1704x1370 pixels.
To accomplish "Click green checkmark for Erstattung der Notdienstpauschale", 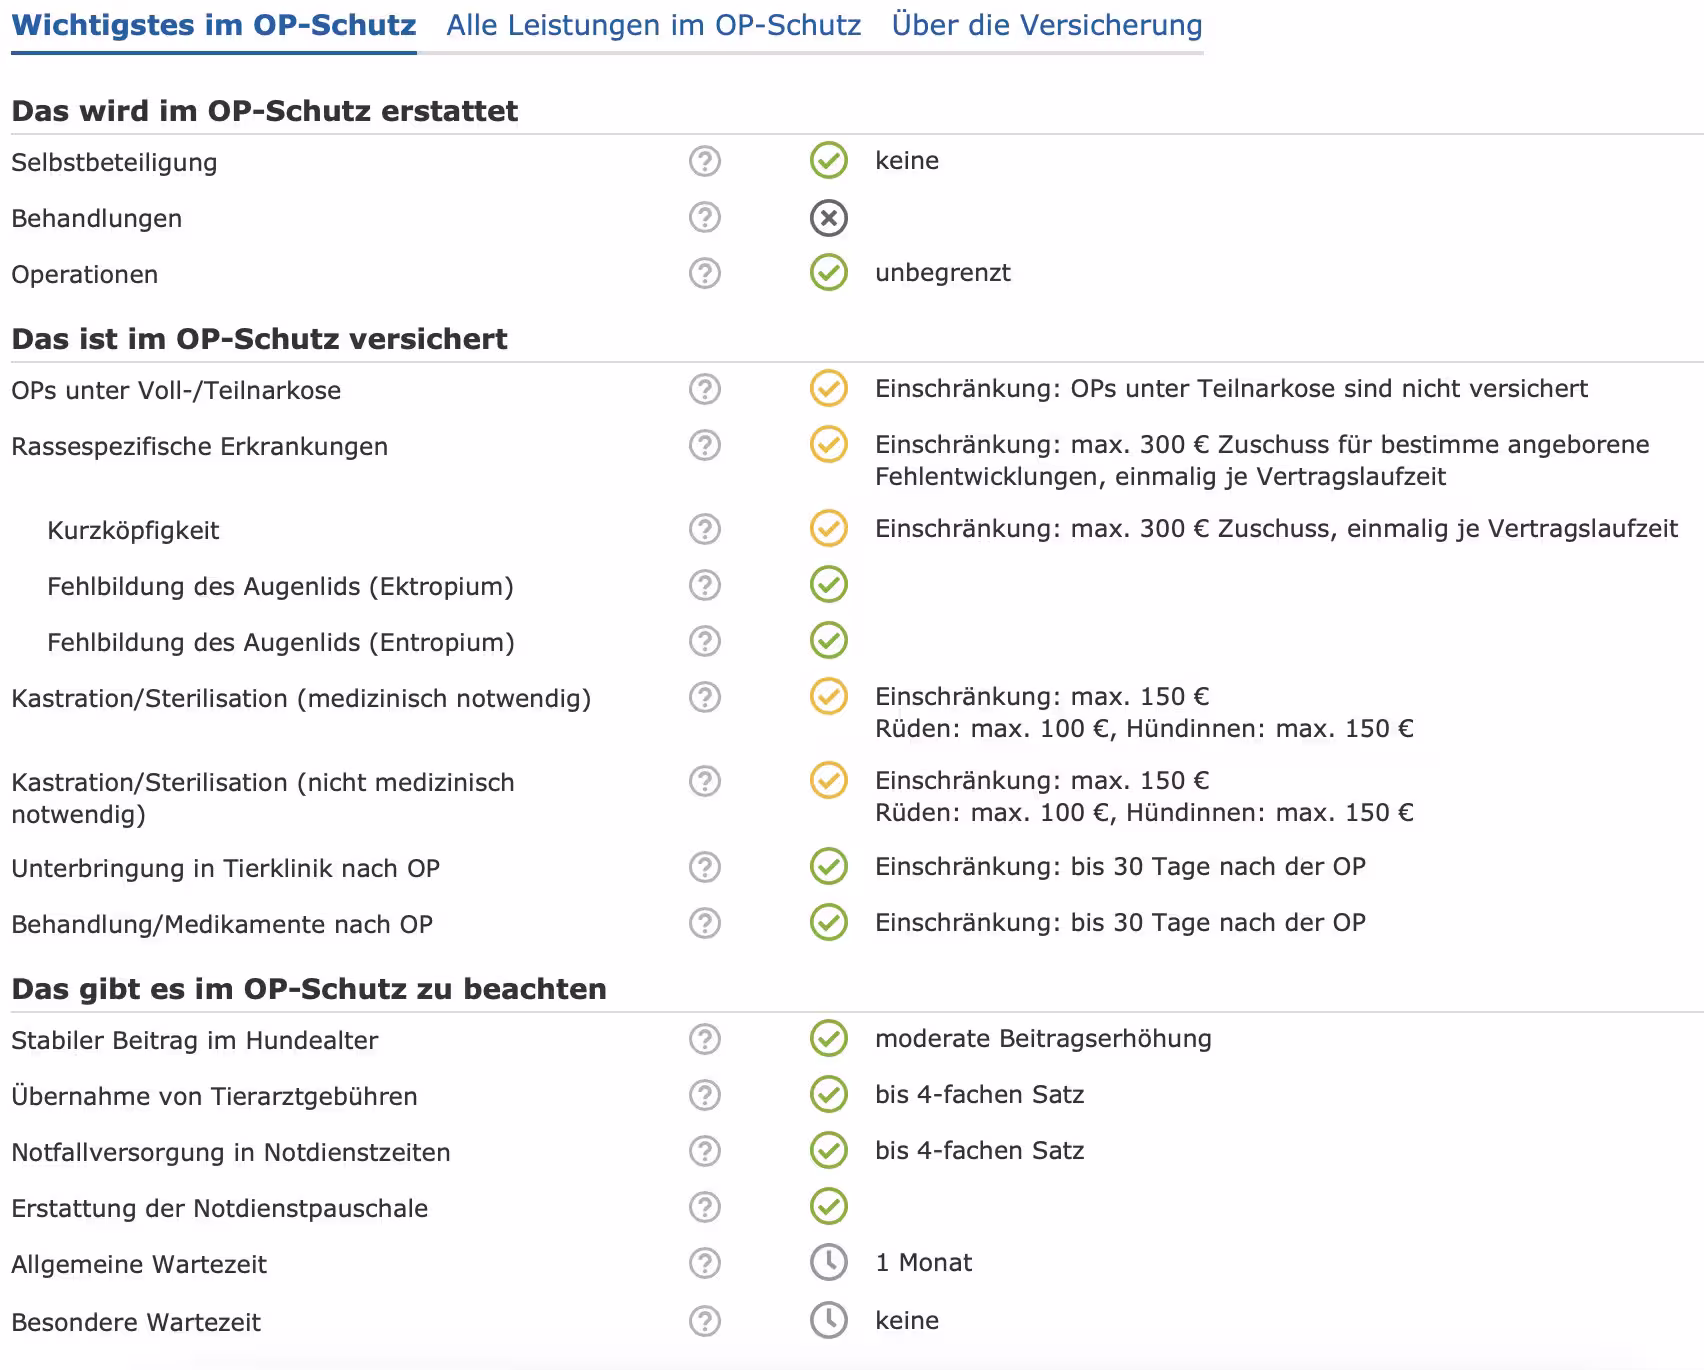I will 829,1206.
